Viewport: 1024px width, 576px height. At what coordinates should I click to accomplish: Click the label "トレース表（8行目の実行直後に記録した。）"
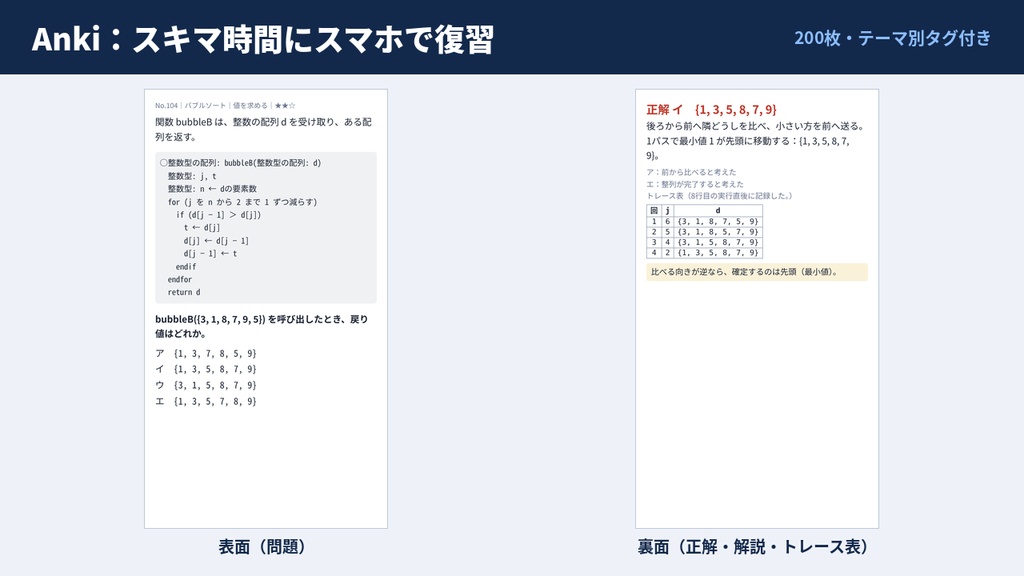pos(719,196)
